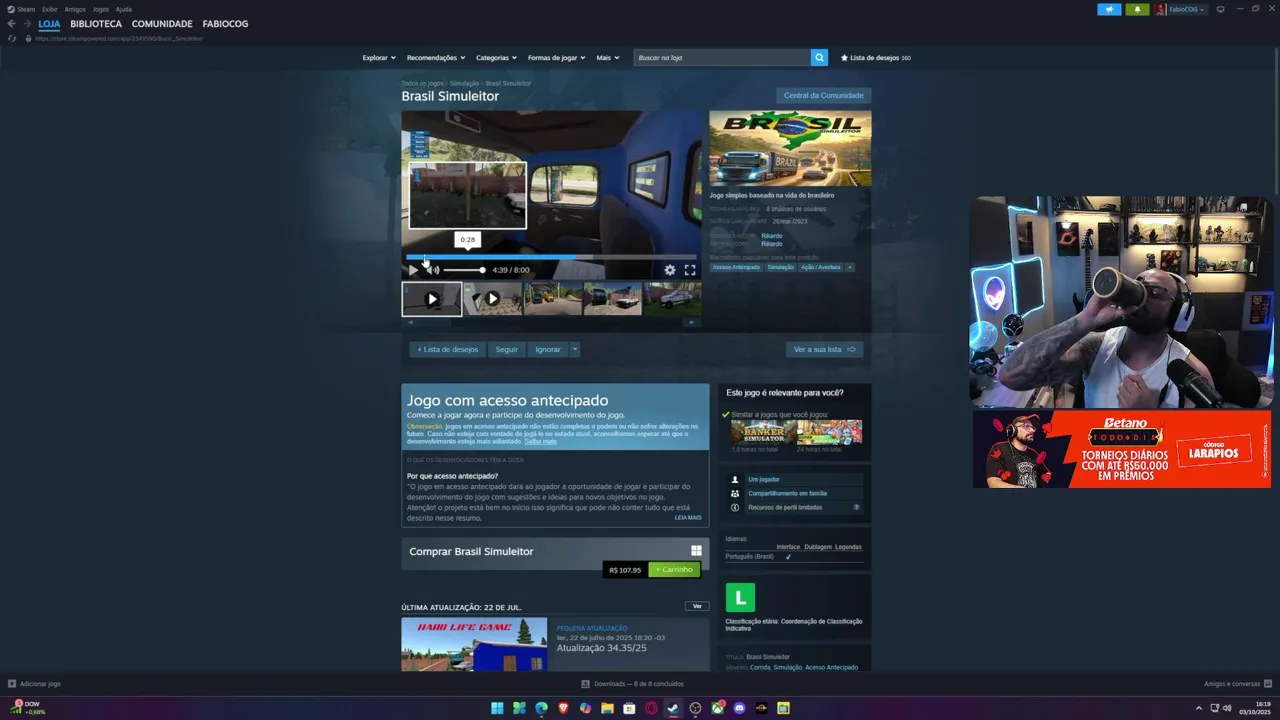Reload the store page
Viewport: 1280px width, 720px height.
[x=12, y=38]
